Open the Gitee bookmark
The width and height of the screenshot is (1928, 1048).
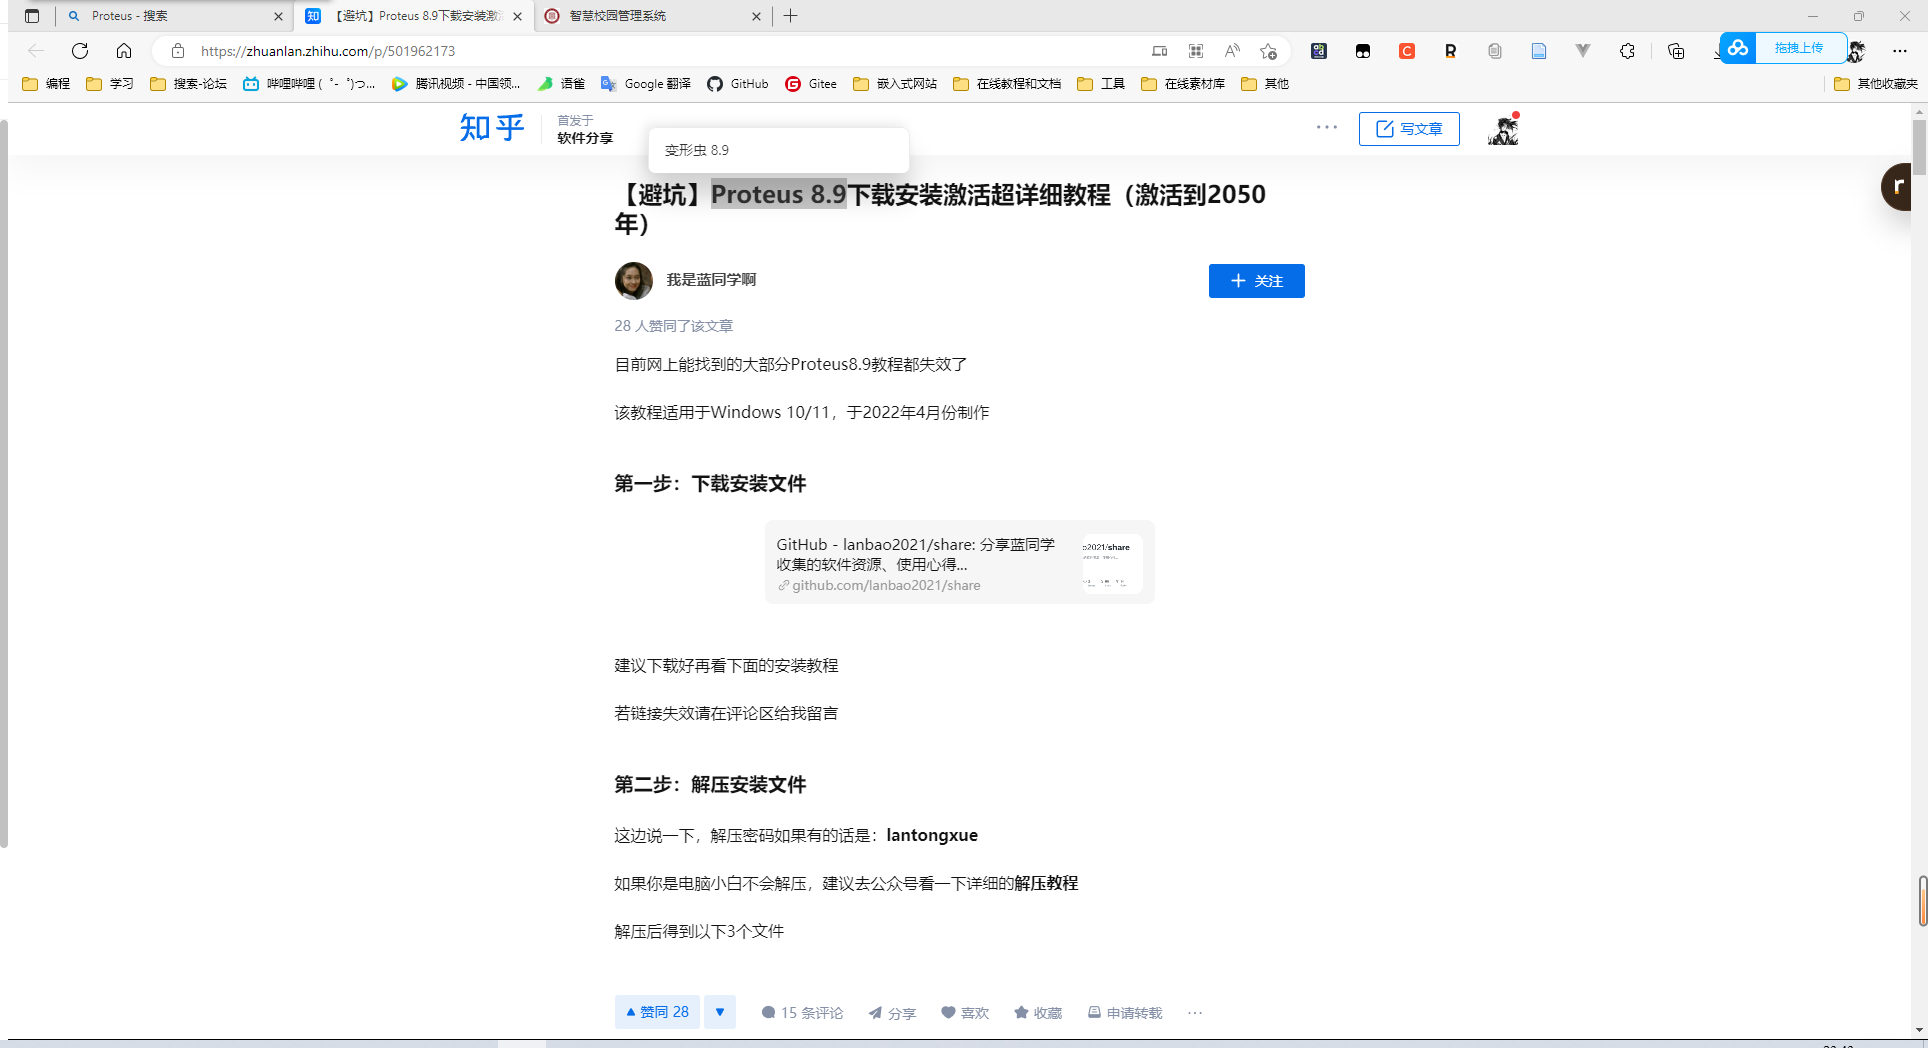pyautogui.click(x=811, y=84)
